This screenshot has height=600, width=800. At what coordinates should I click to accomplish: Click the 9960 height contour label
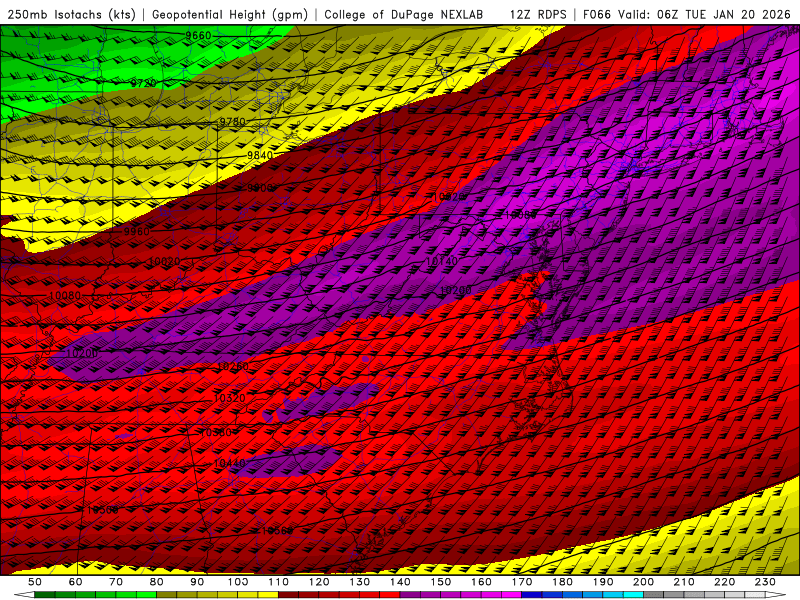coord(137,232)
